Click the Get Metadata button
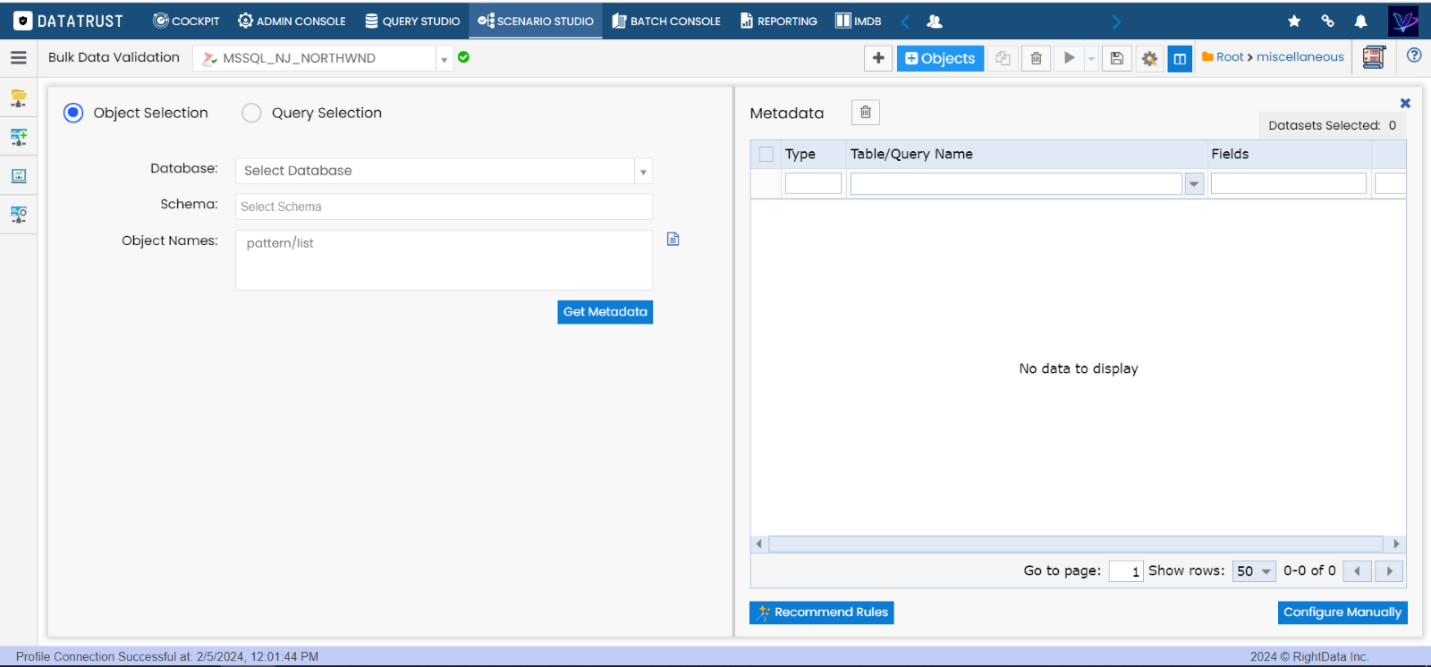 (x=605, y=312)
